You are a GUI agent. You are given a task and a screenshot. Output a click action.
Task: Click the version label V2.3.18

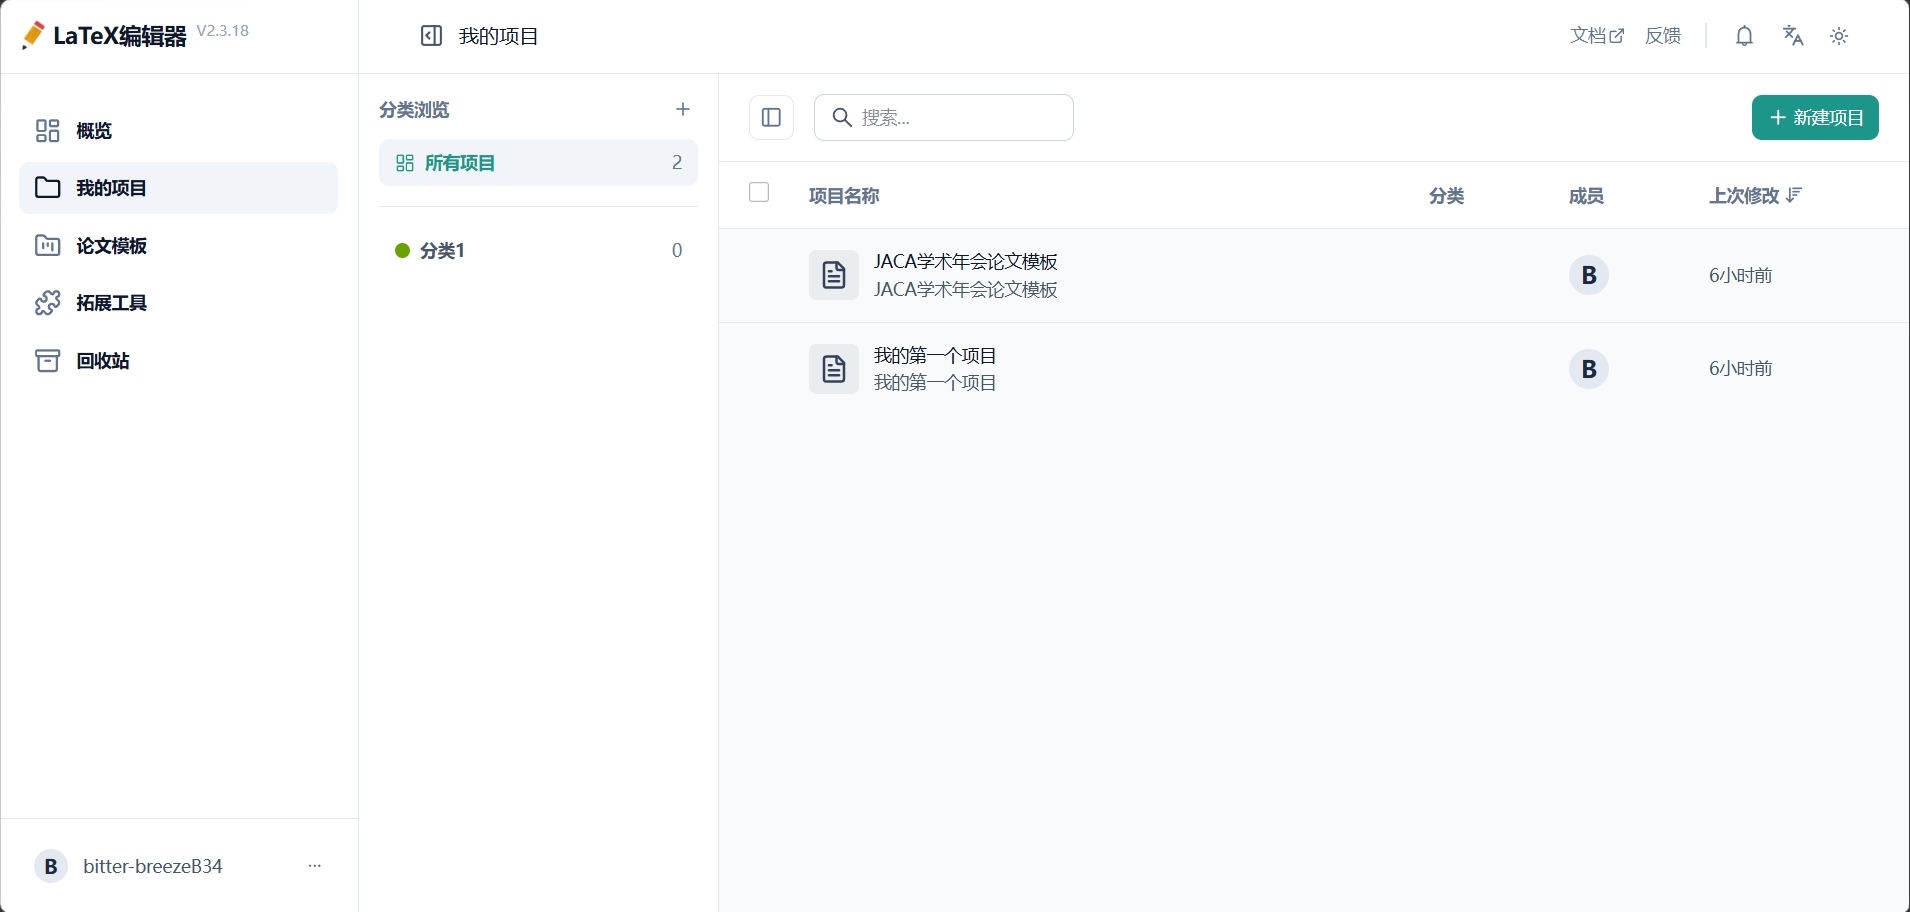223,31
